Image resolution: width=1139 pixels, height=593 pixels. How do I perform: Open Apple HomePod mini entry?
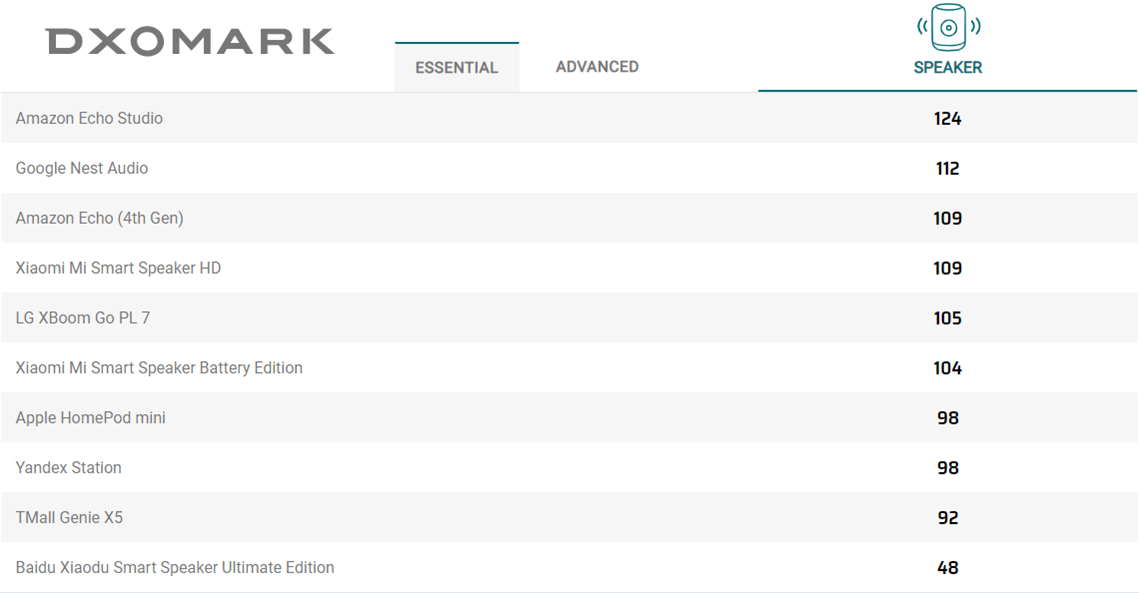[91, 418]
